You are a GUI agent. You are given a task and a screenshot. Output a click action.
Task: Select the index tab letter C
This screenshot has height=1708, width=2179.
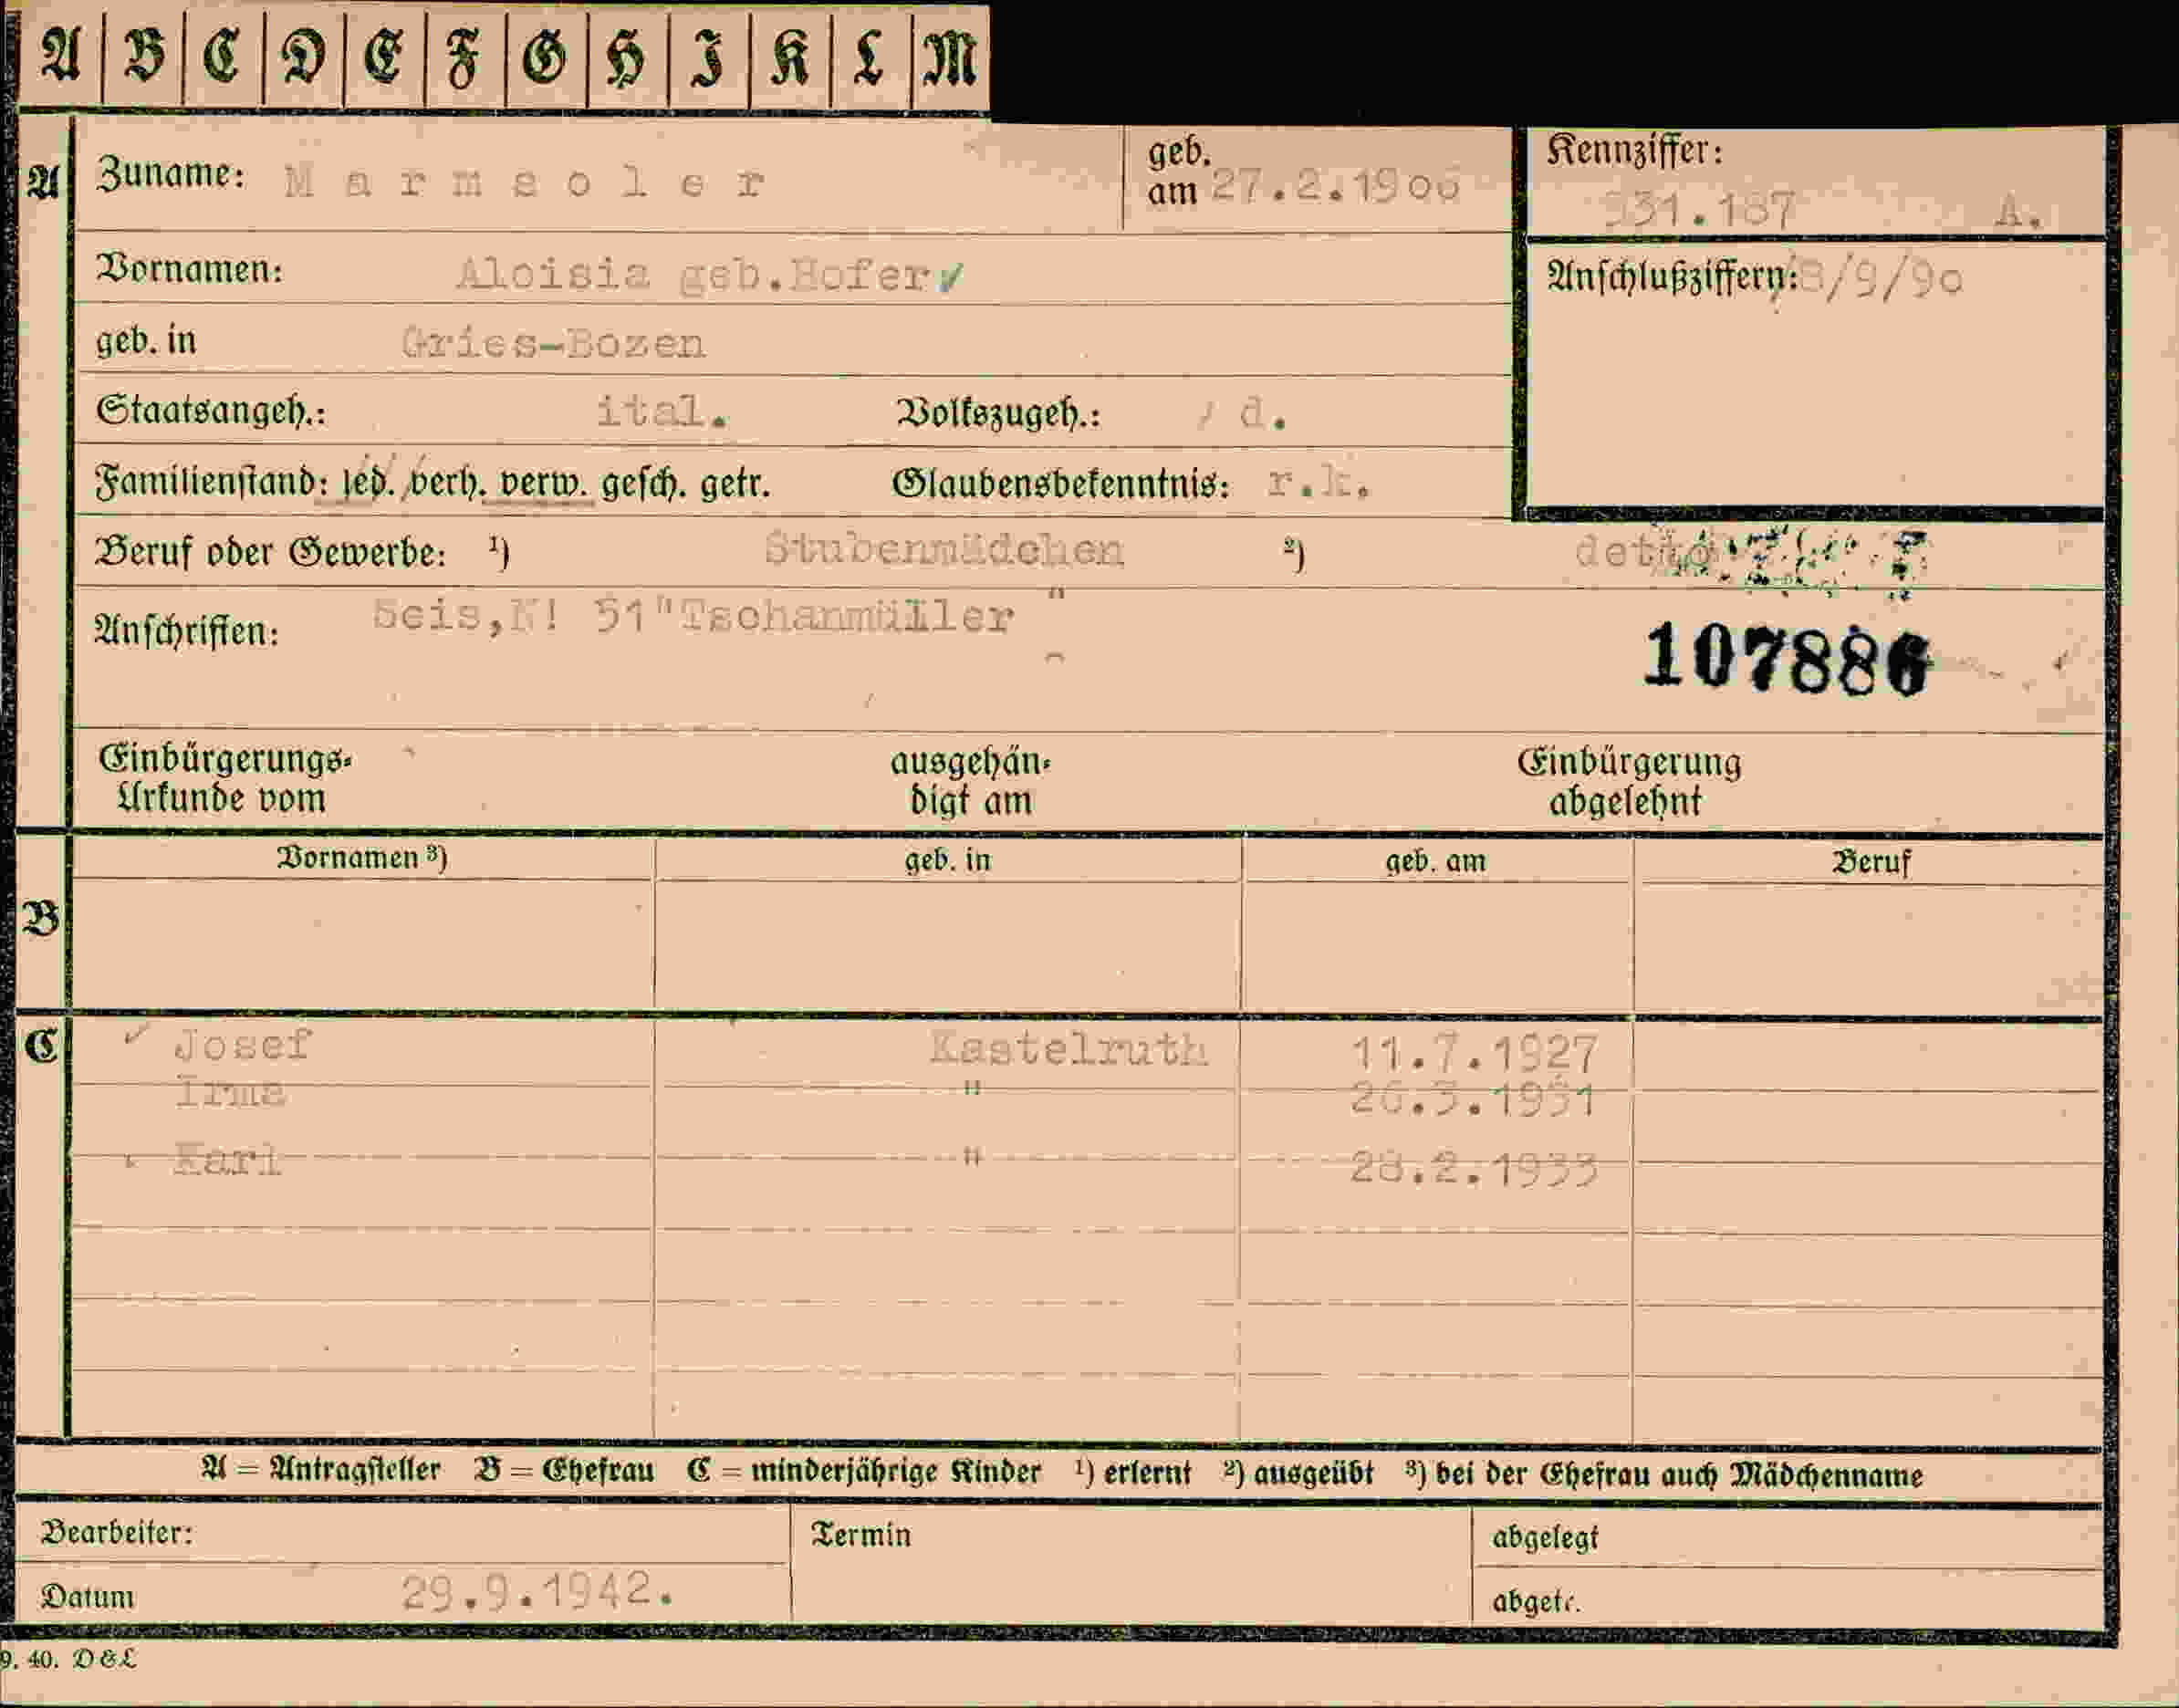tap(222, 55)
